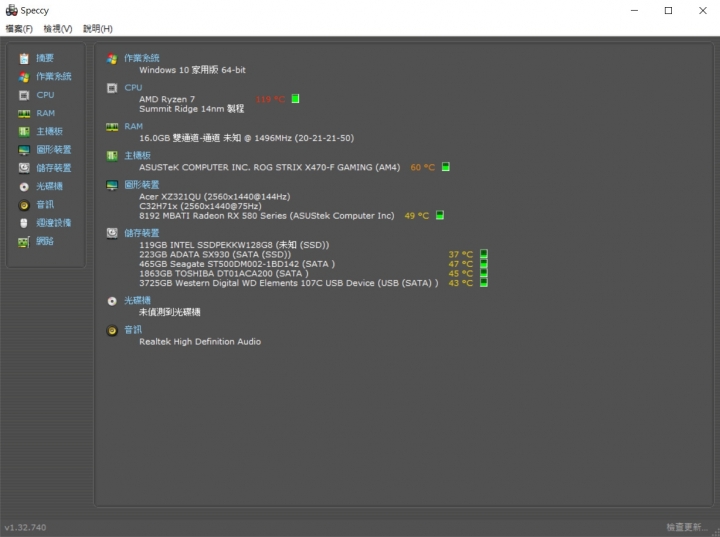Click the green indicator next to ADATA 37 °C
The image size is (720, 537).
(x=484, y=254)
